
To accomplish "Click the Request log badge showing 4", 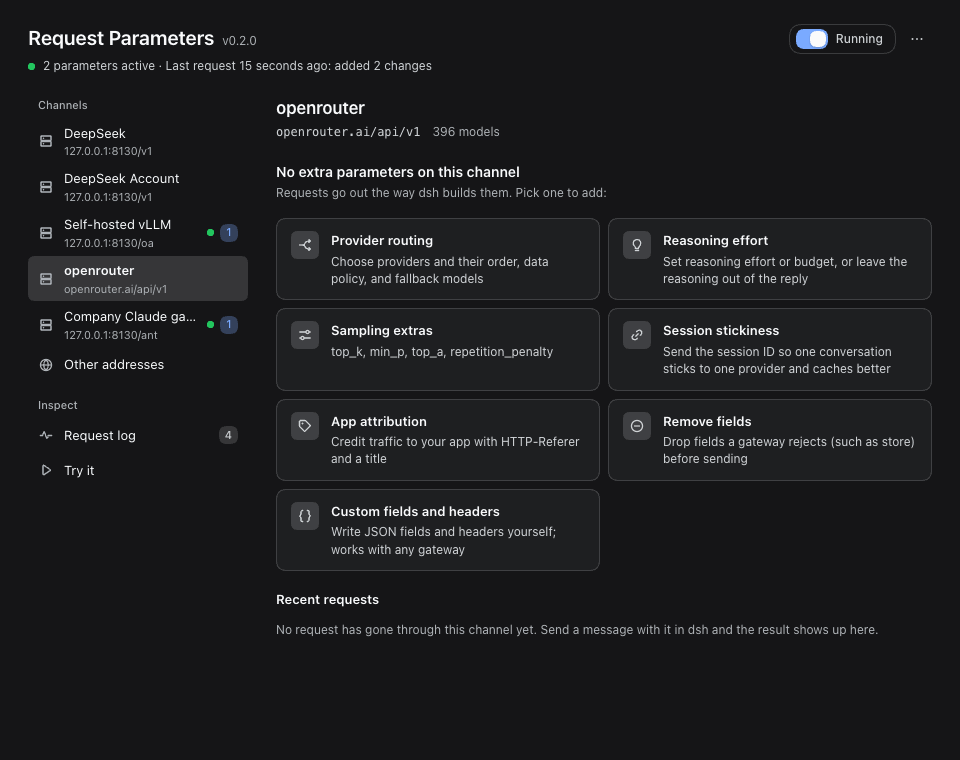I will pos(228,435).
